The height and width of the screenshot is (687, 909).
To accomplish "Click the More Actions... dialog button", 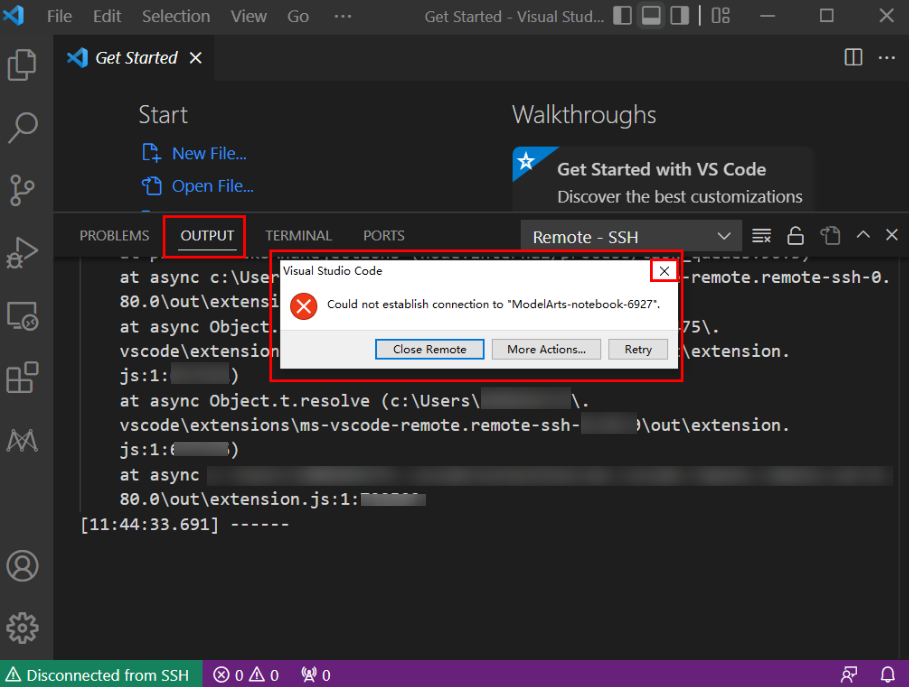I will [x=546, y=350].
